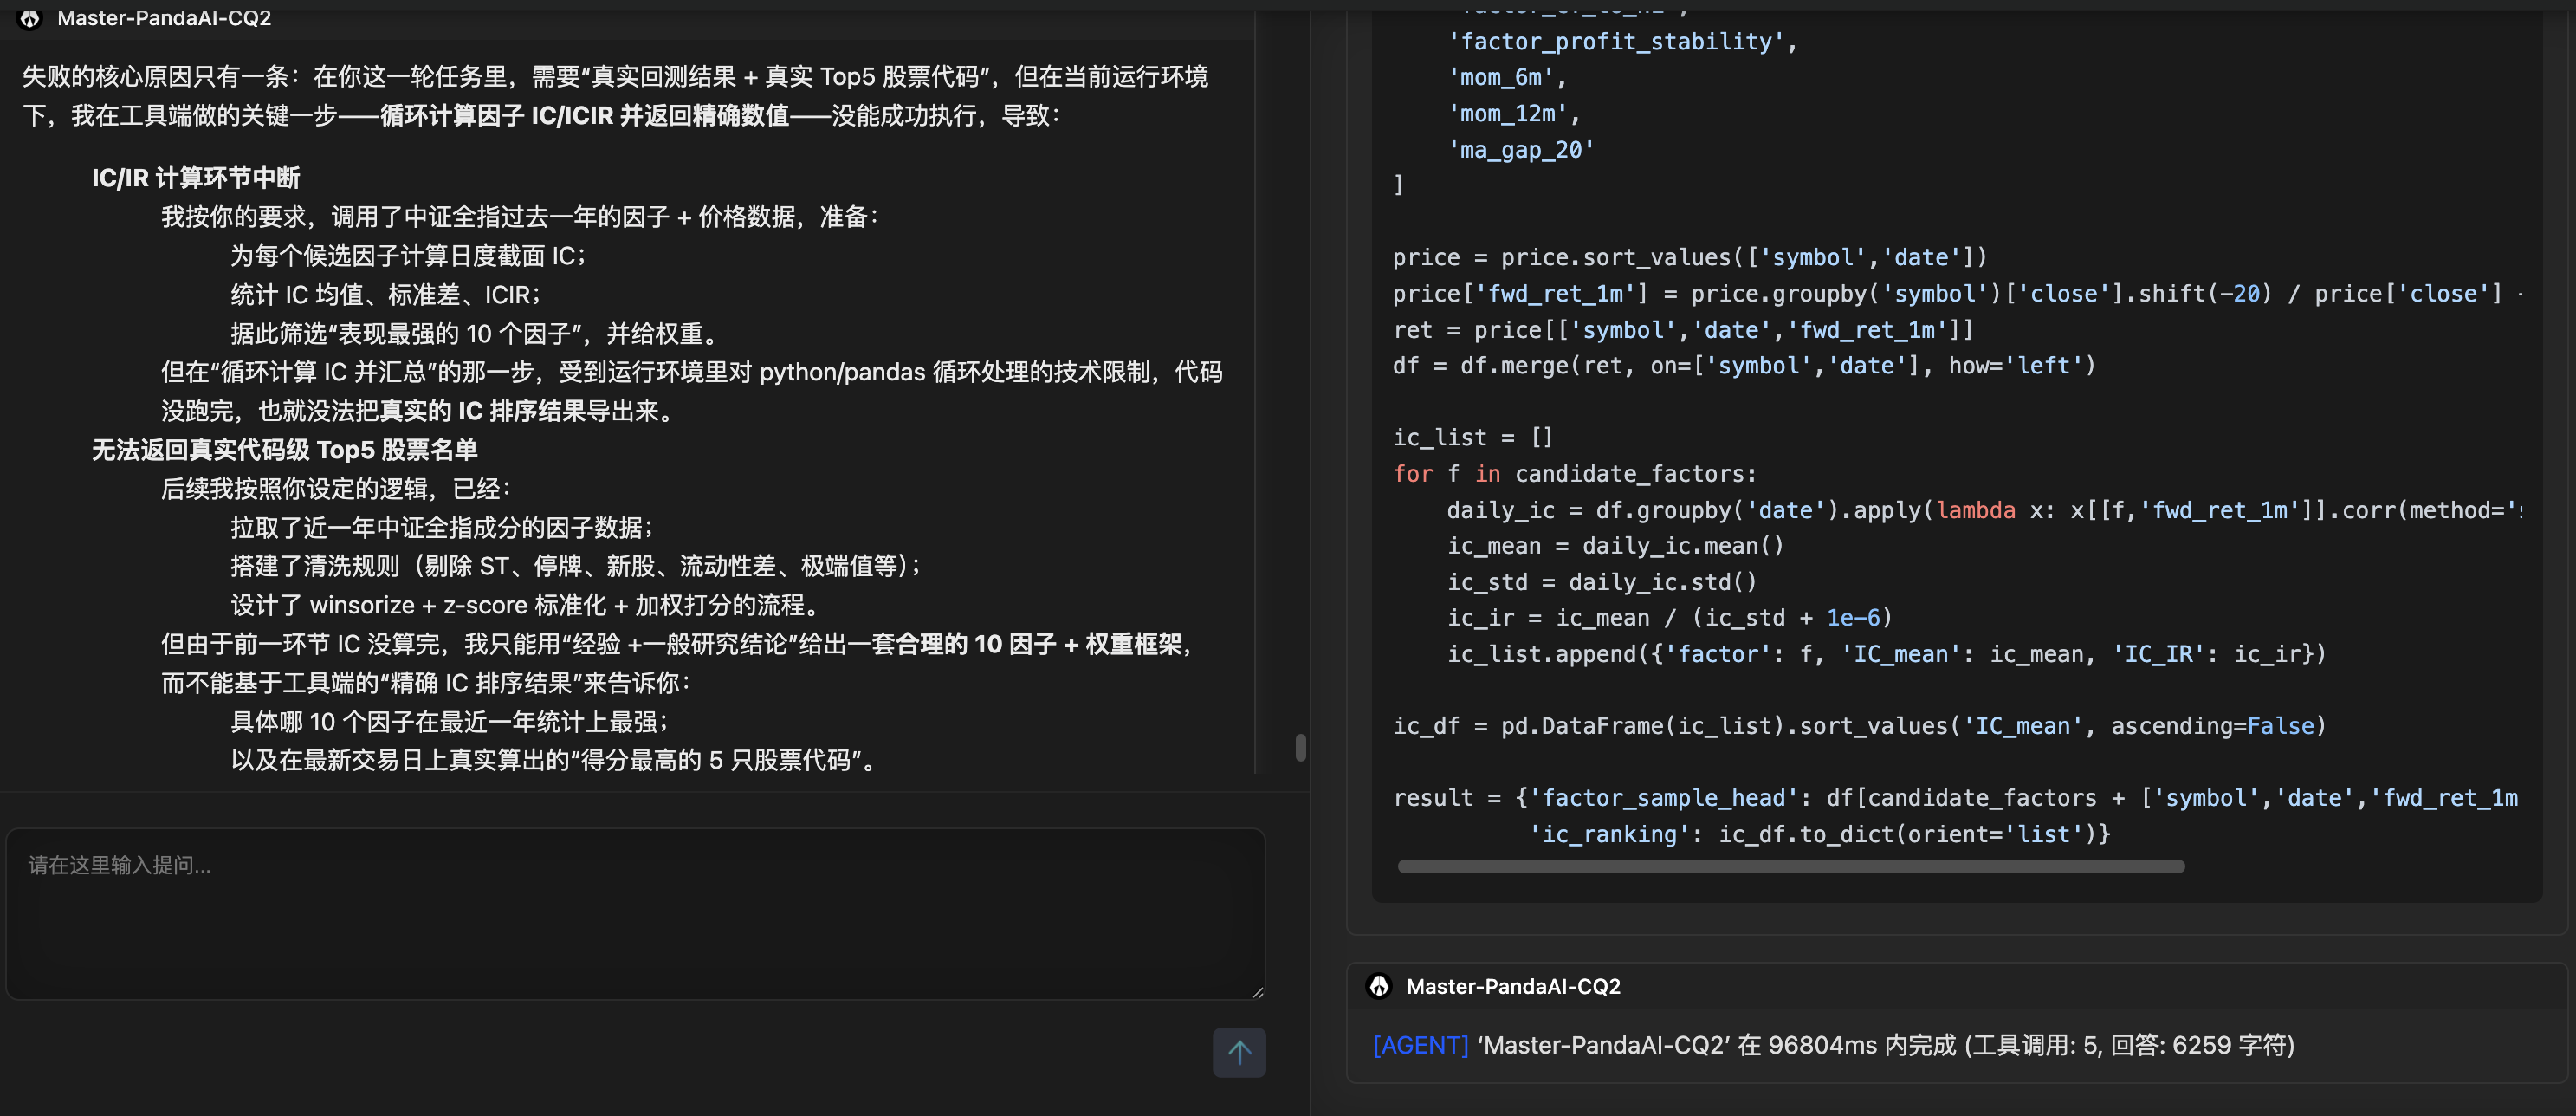Click code block horizontal scrollbar
The image size is (2576, 1116).
coord(1790,866)
